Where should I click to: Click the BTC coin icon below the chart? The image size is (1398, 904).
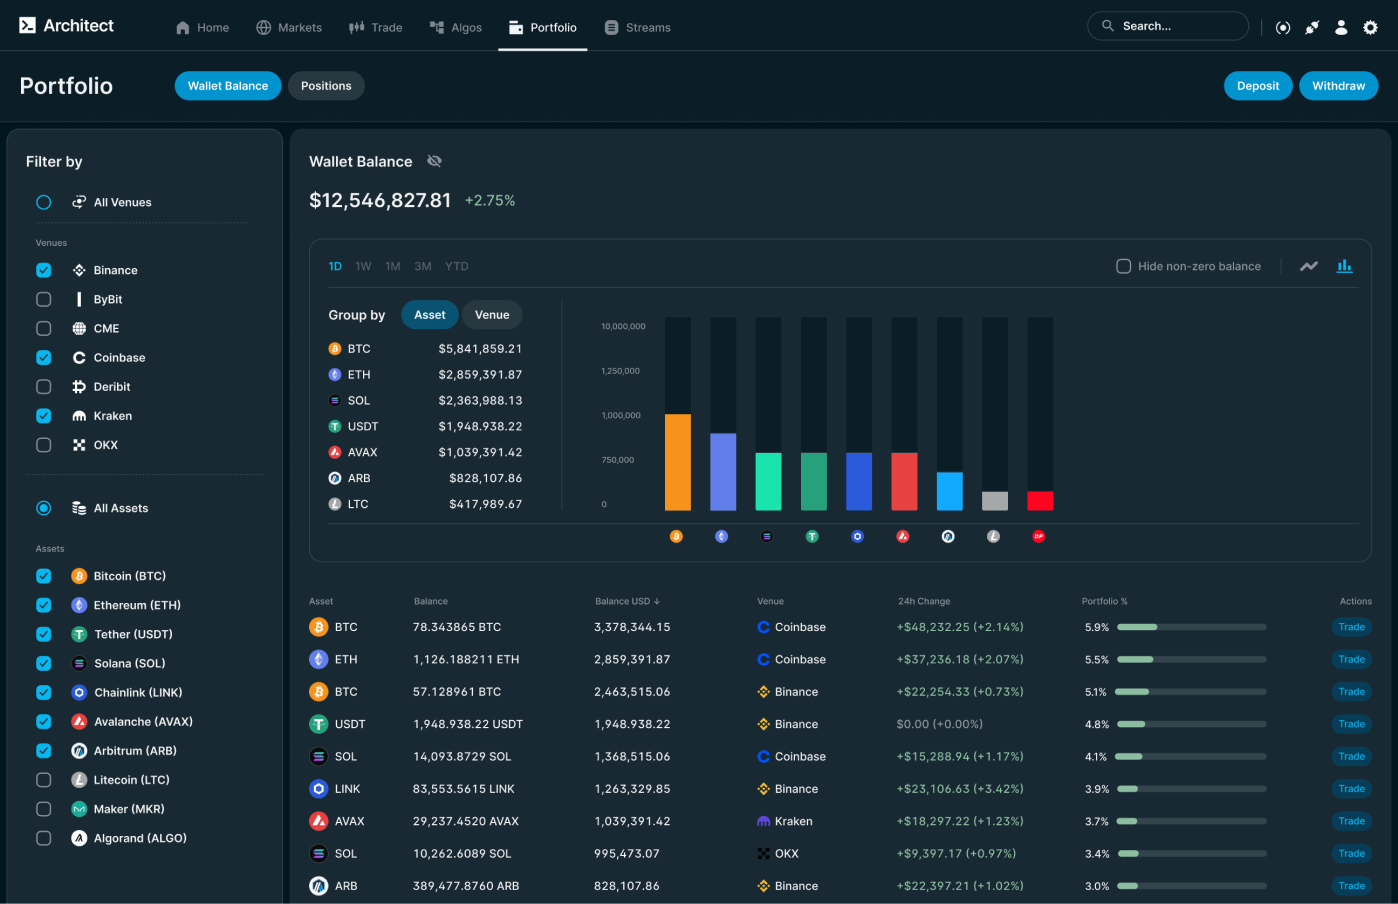[x=677, y=536]
